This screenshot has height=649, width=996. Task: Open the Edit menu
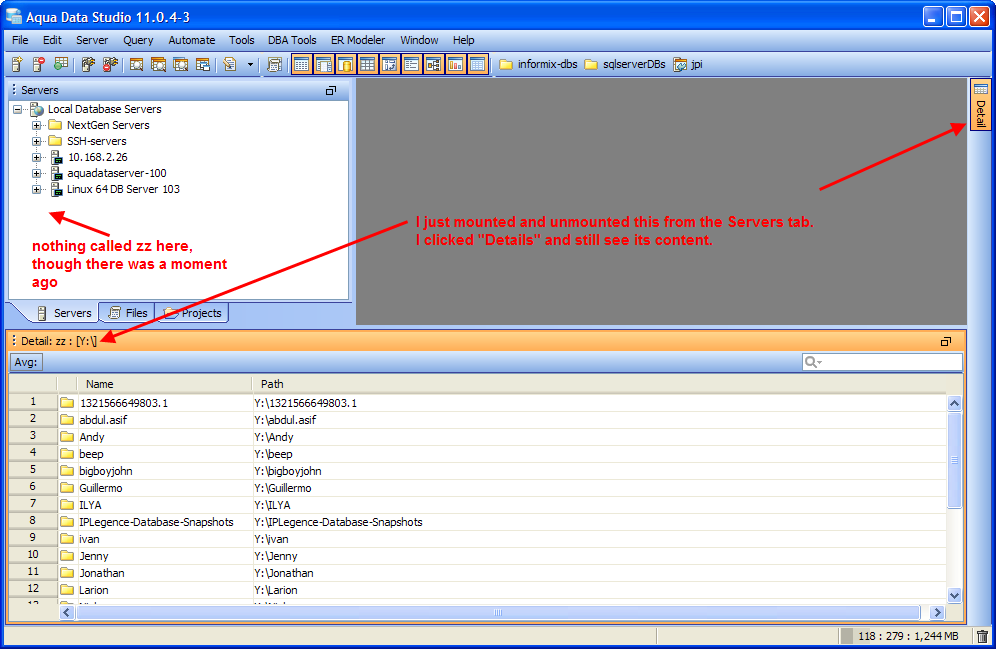click(x=52, y=40)
